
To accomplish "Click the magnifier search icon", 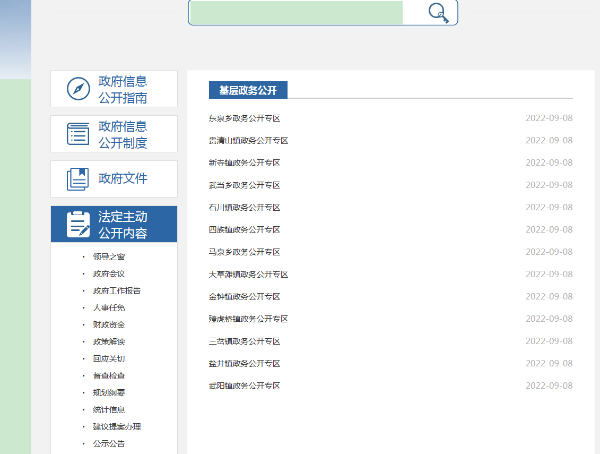I will (x=438, y=12).
